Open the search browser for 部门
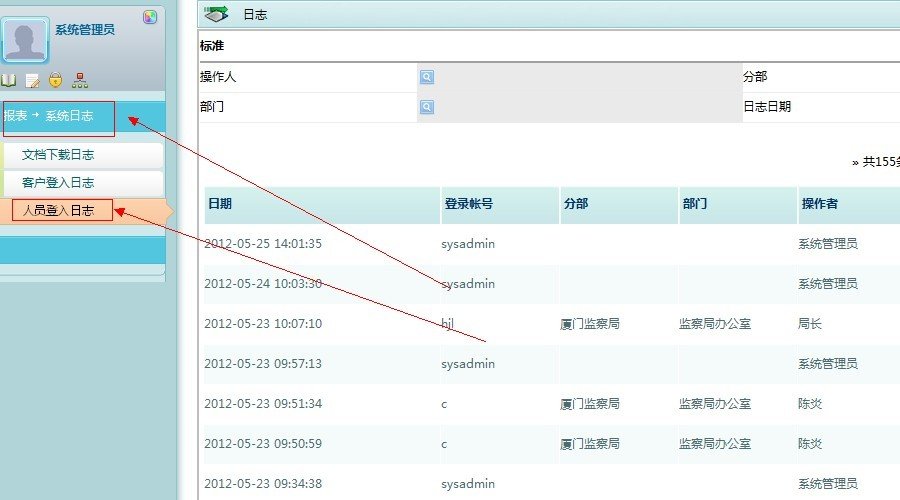900x500 pixels. click(x=426, y=107)
